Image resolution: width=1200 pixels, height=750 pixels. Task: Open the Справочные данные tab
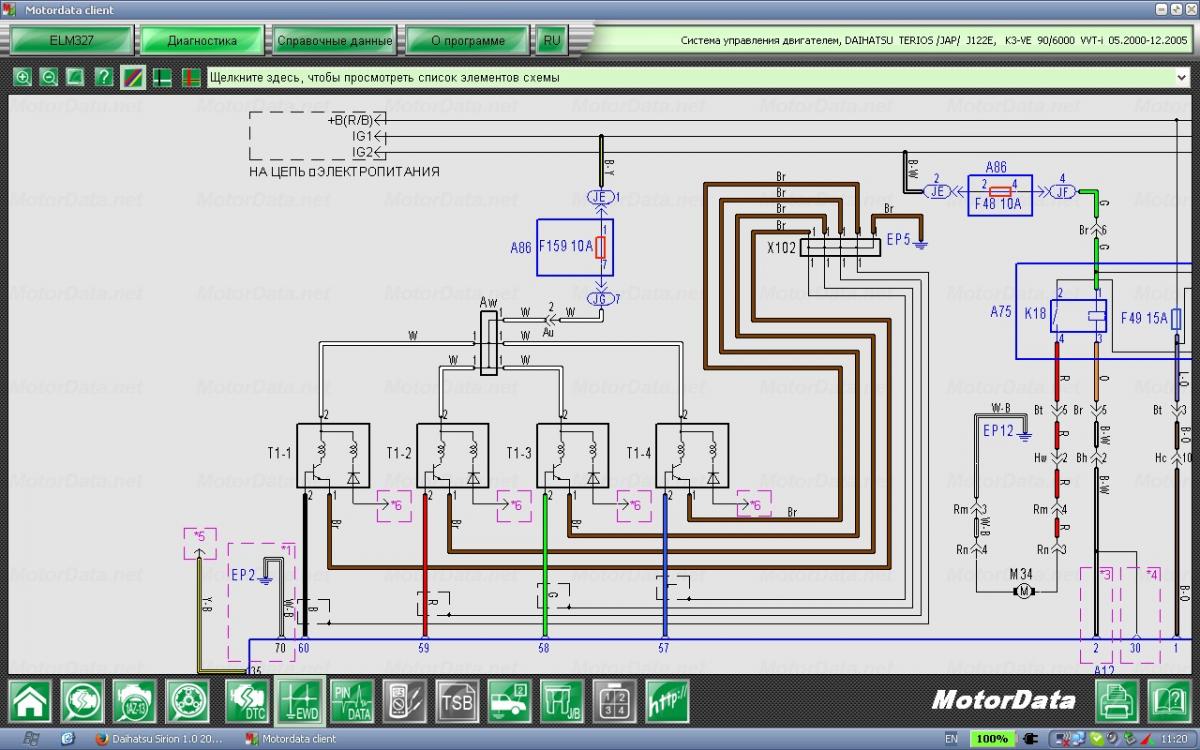(334, 41)
